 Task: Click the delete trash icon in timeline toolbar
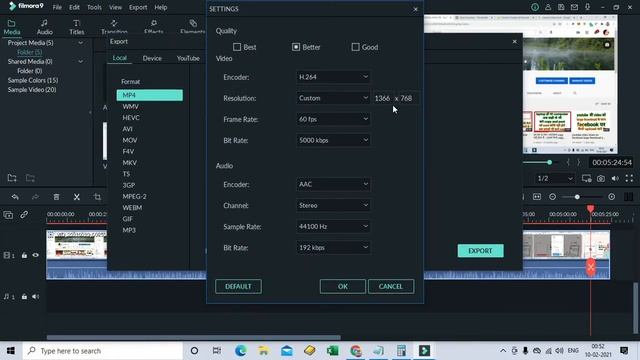click(x=56, y=197)
